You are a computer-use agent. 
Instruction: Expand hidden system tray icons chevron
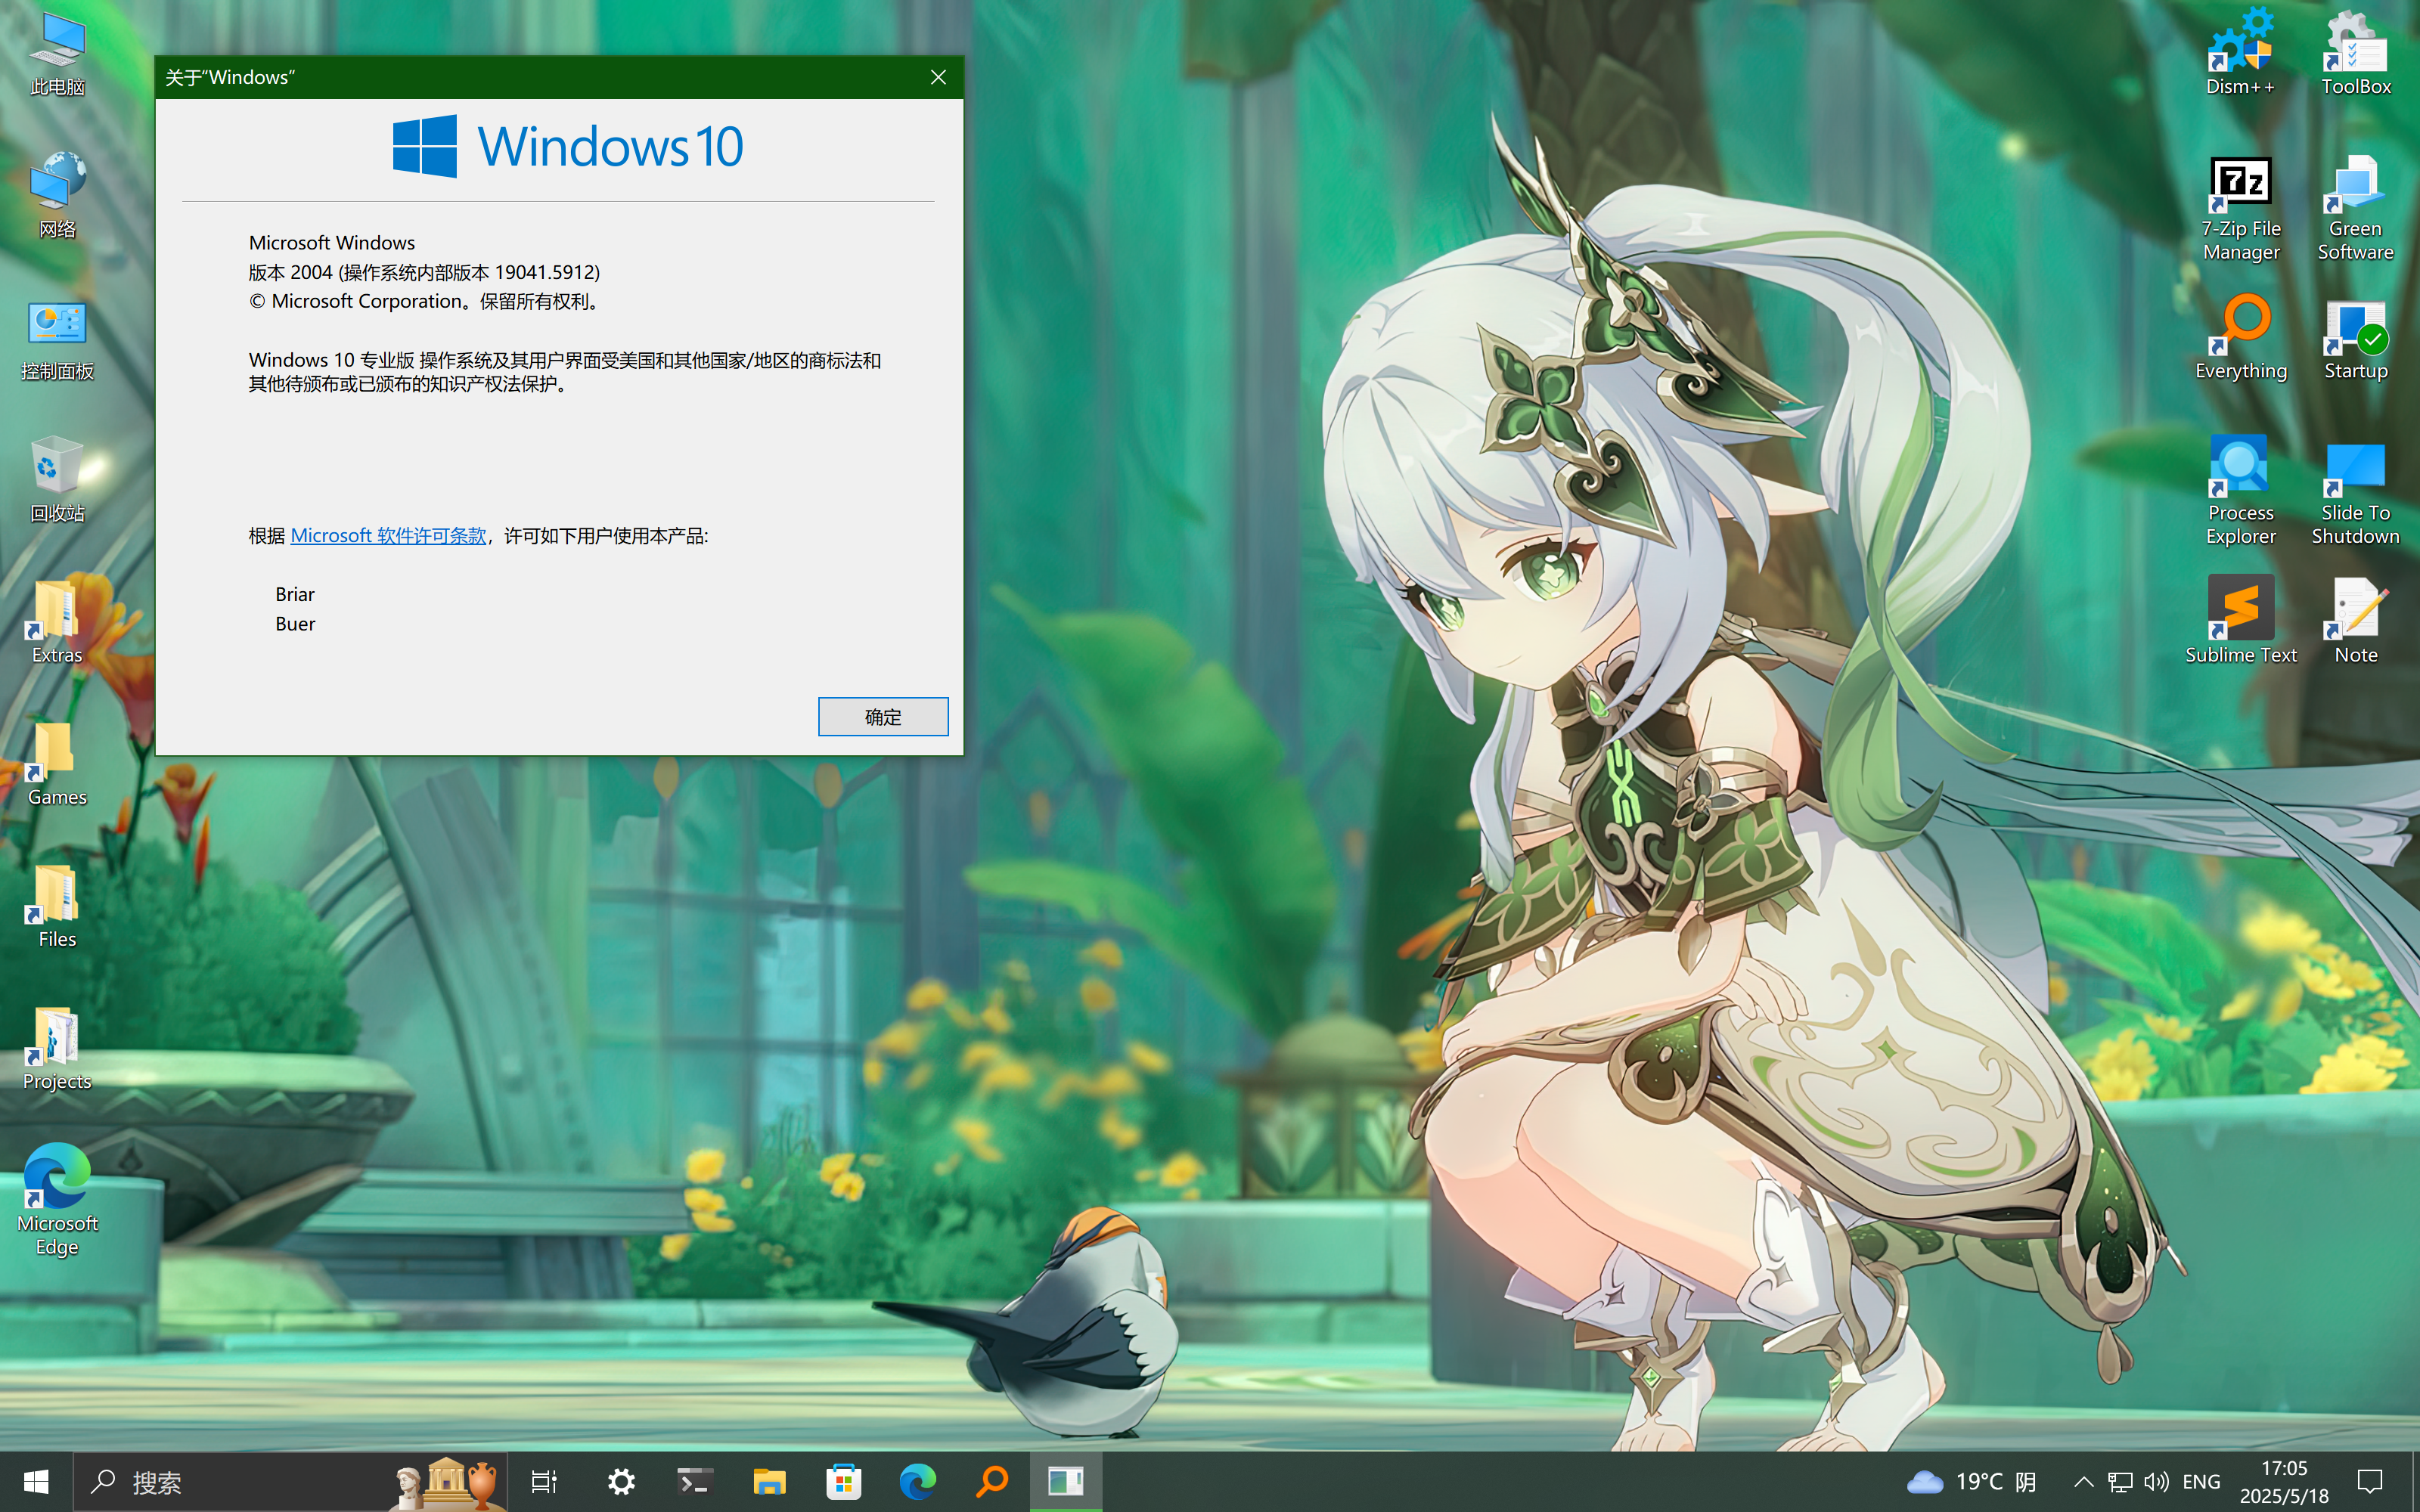pyautogui.click(x=2083, y=1481)
